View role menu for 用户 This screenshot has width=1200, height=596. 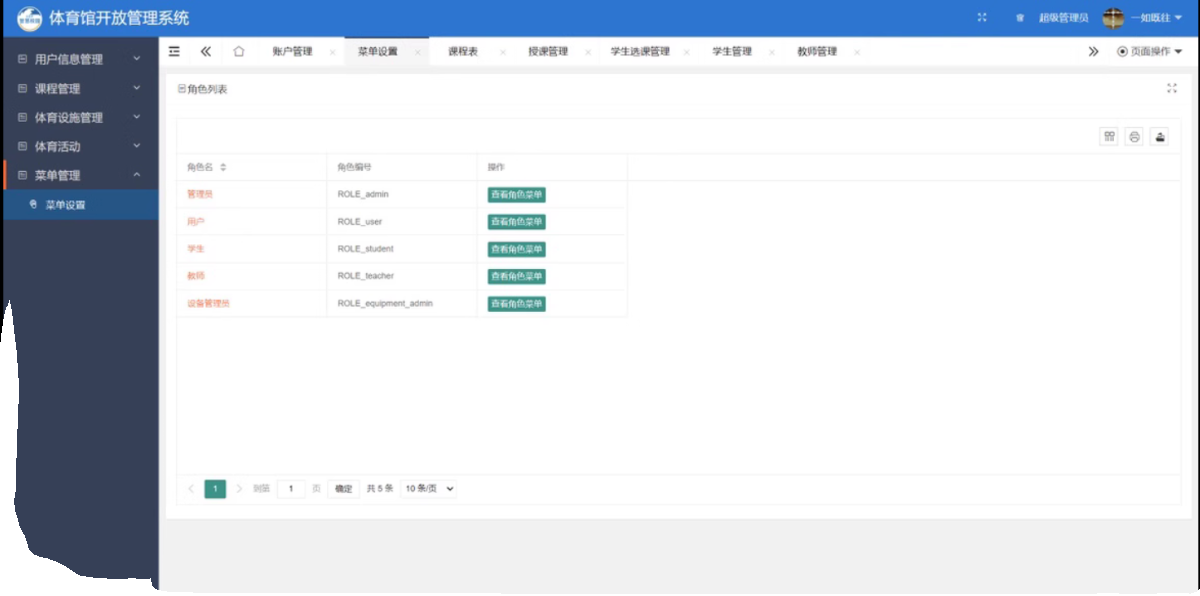516,222
